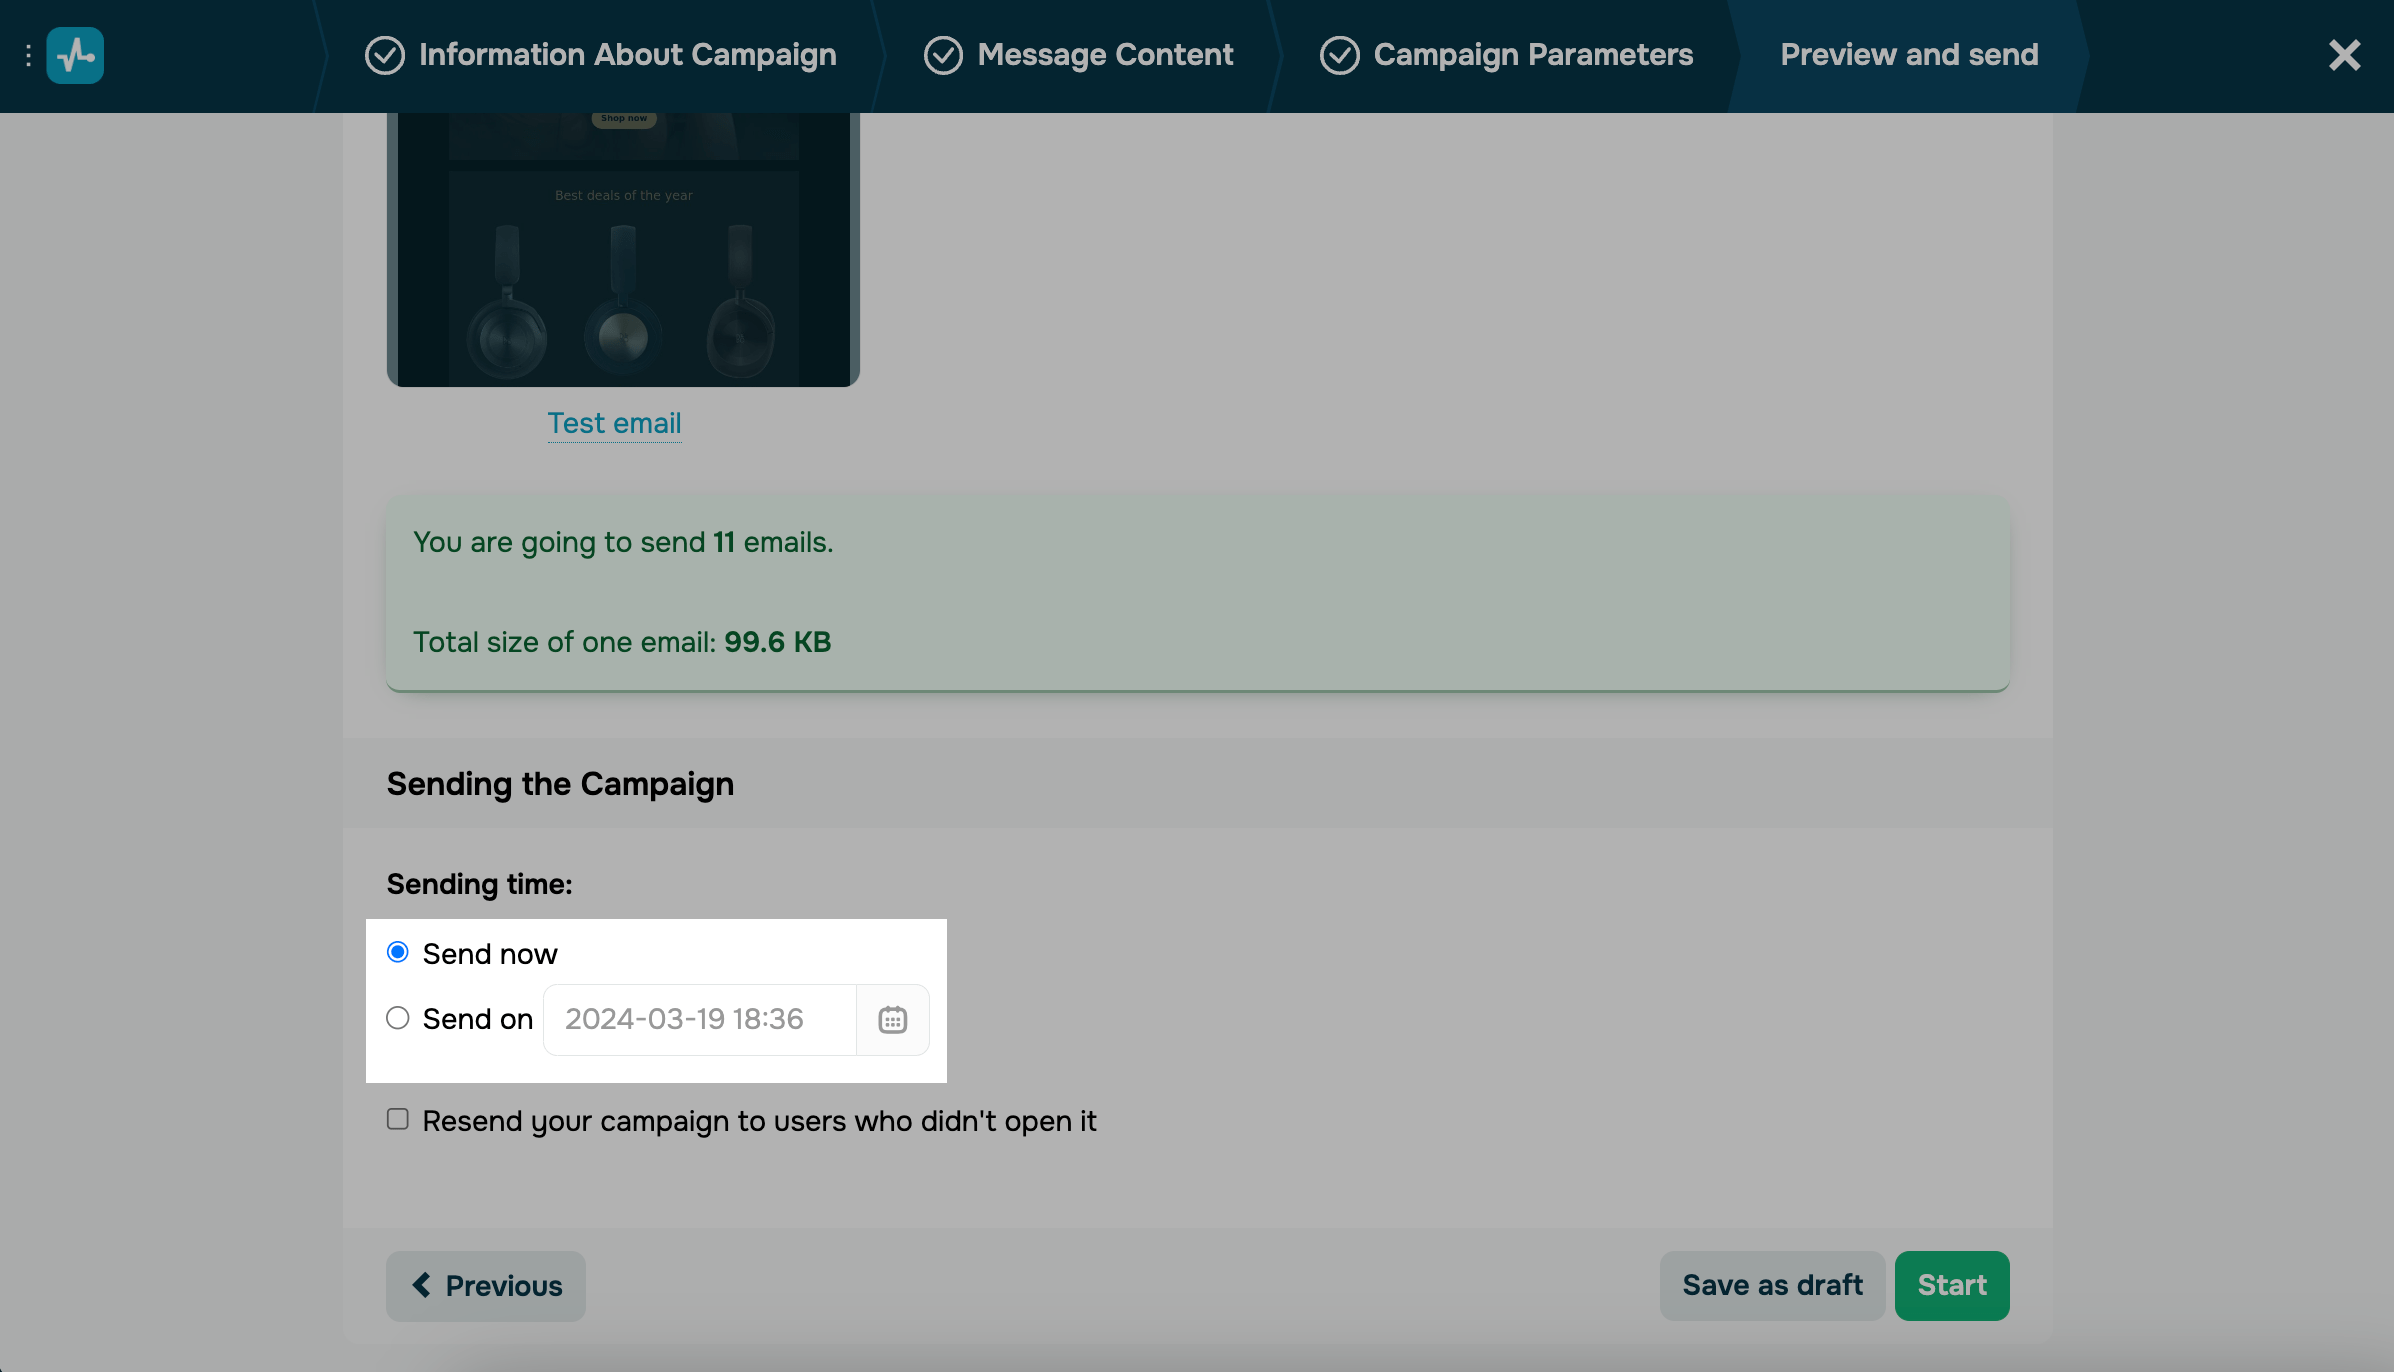Viewport: 2394px width, 1372px height.
Task: Go to Campaign Parameters step
Action: (1533, 55)
